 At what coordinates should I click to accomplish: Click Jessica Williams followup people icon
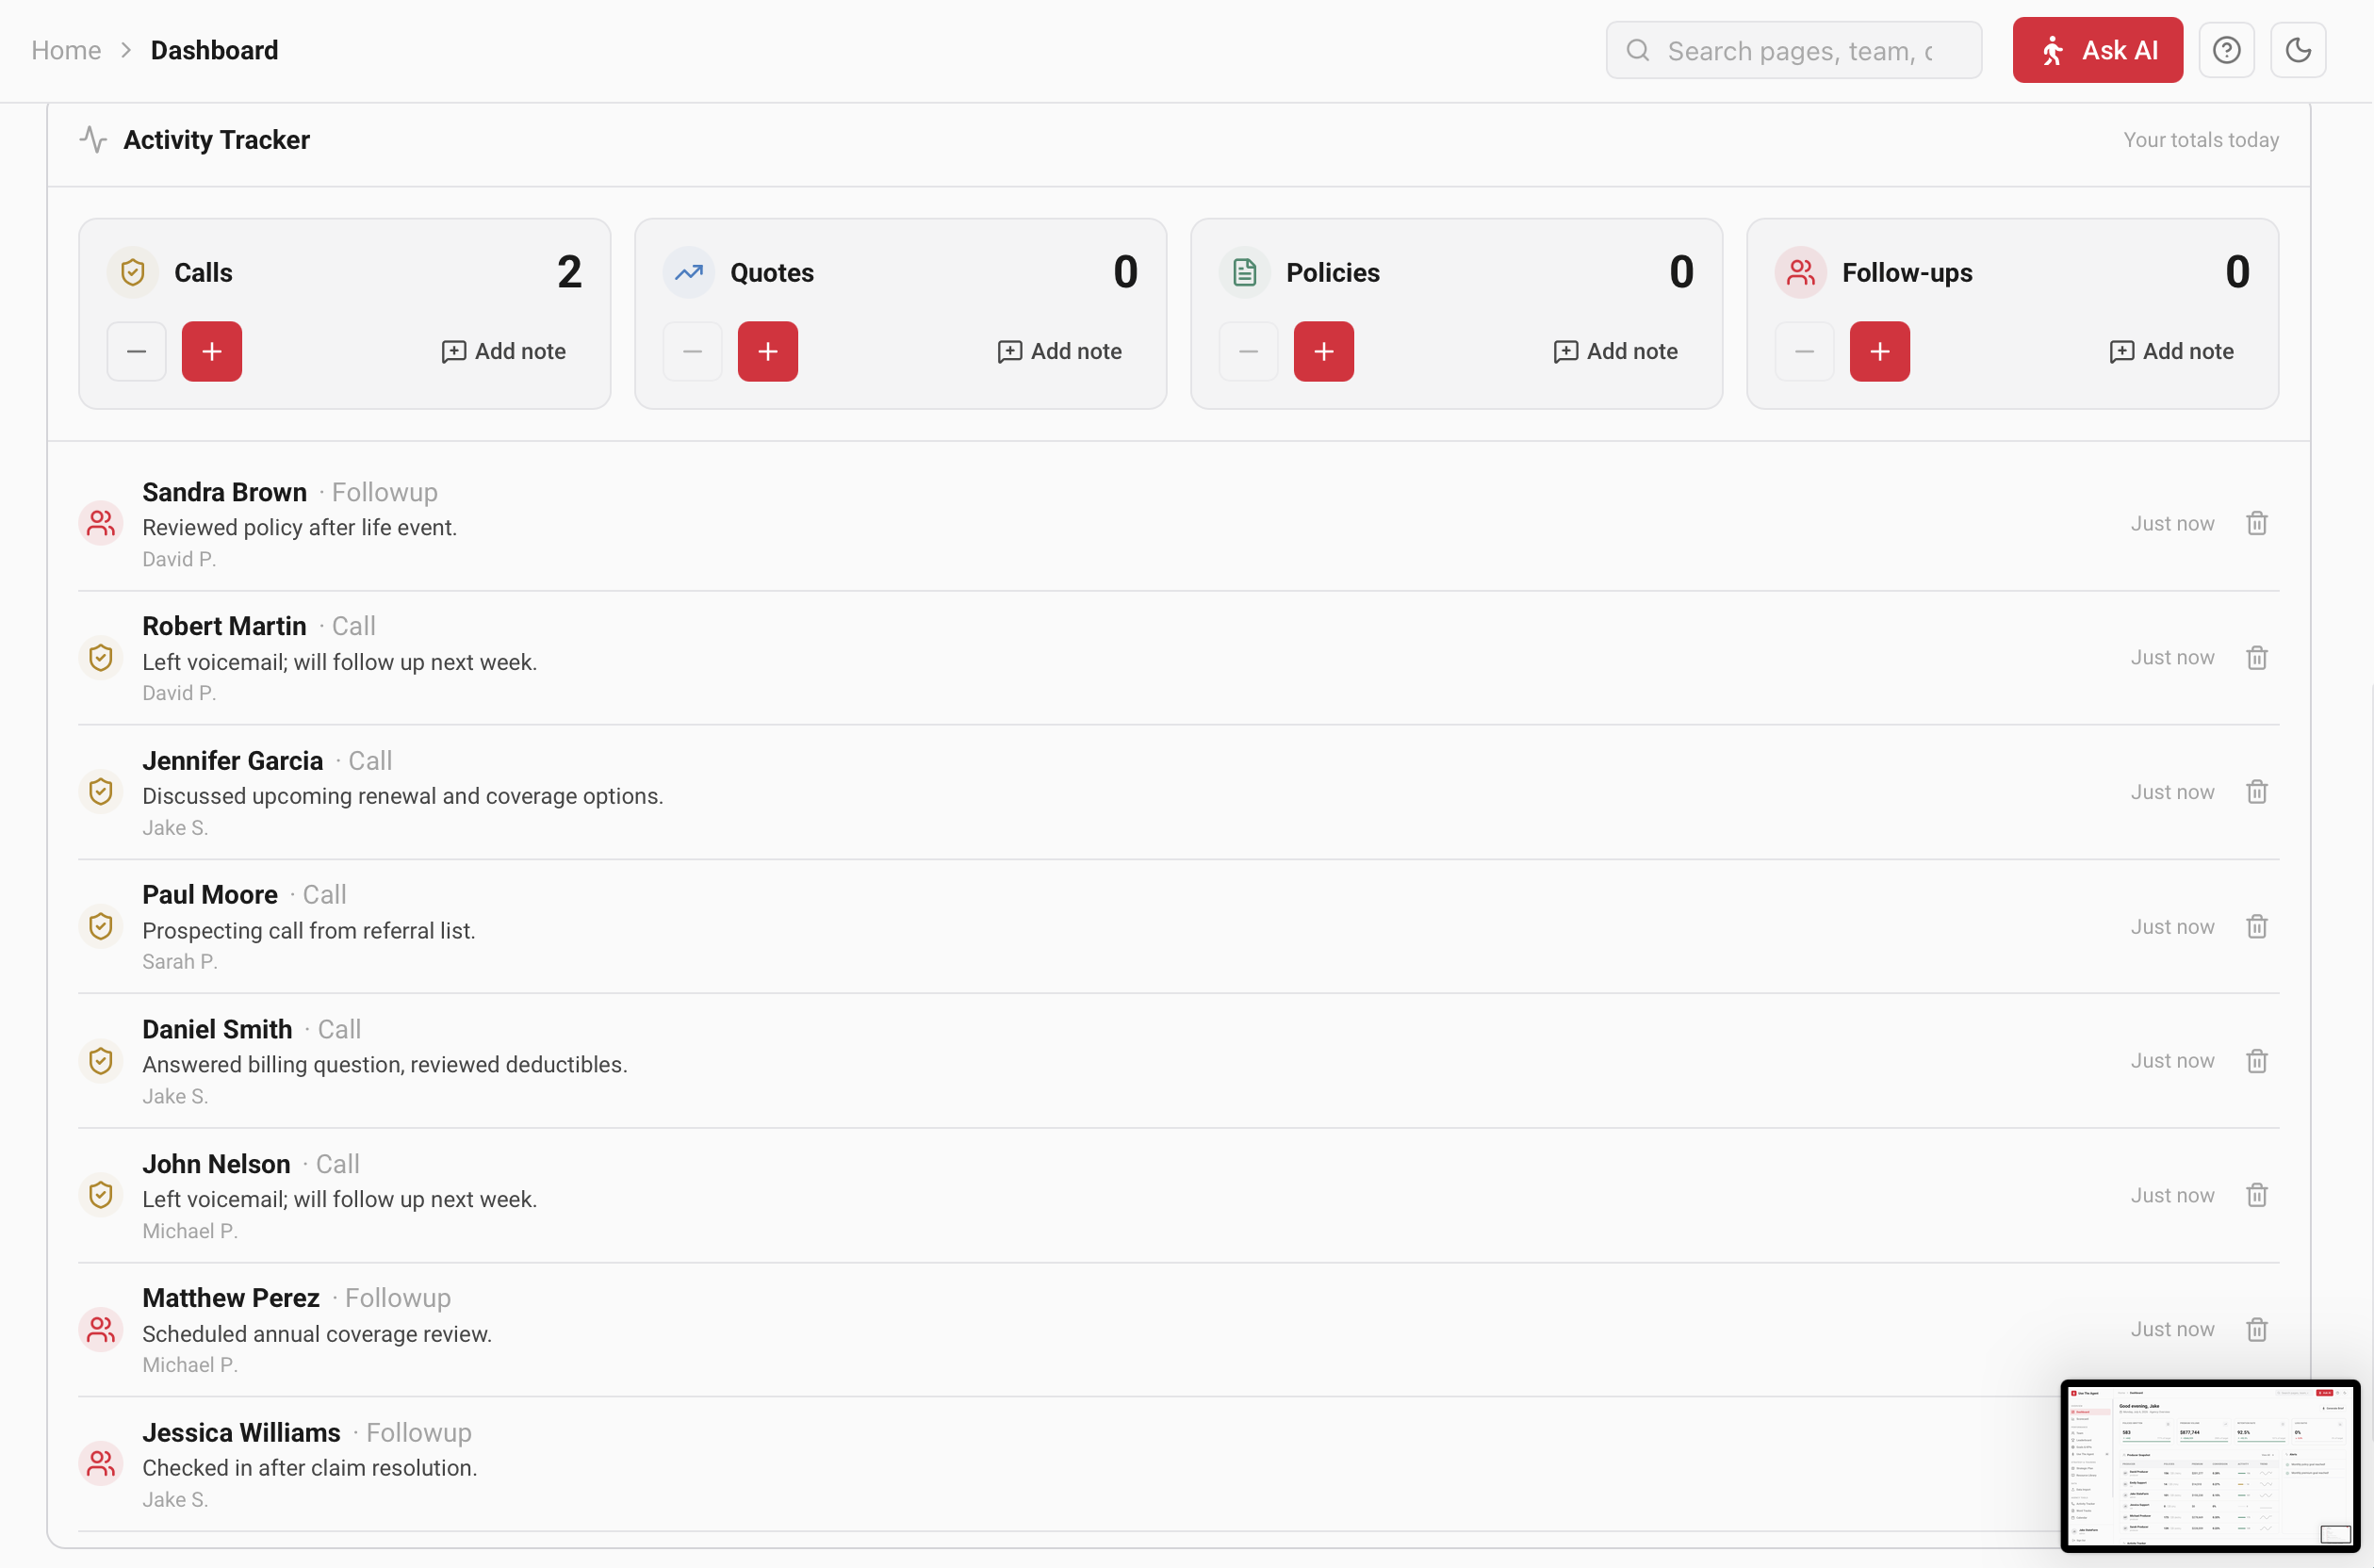[x=101, y=1465]
